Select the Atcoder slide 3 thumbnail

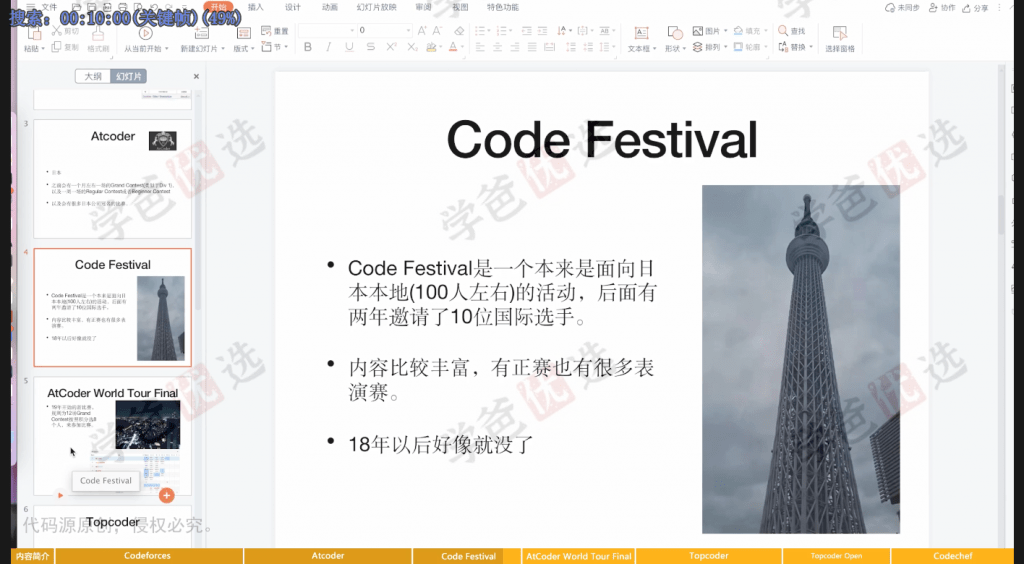click(112, 179)
